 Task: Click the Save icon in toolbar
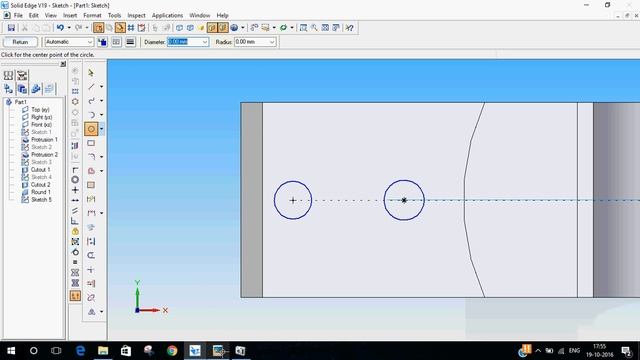(x=11, y=28)
